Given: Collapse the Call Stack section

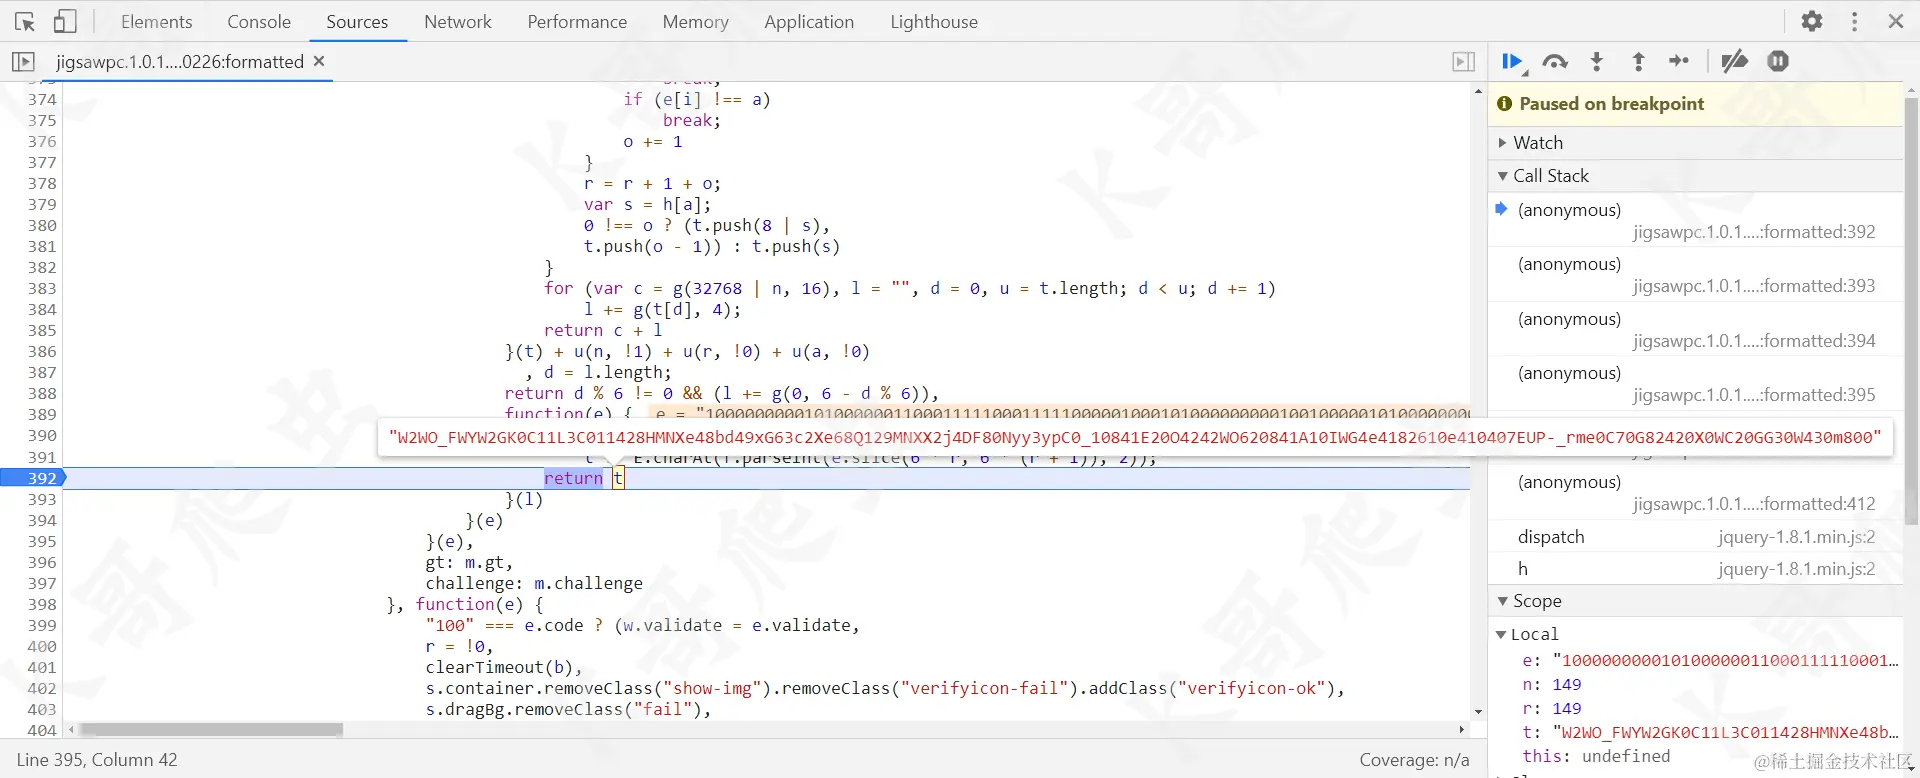Looking at the screenshot, I should pyautogui.click(x=1695, y=176).
